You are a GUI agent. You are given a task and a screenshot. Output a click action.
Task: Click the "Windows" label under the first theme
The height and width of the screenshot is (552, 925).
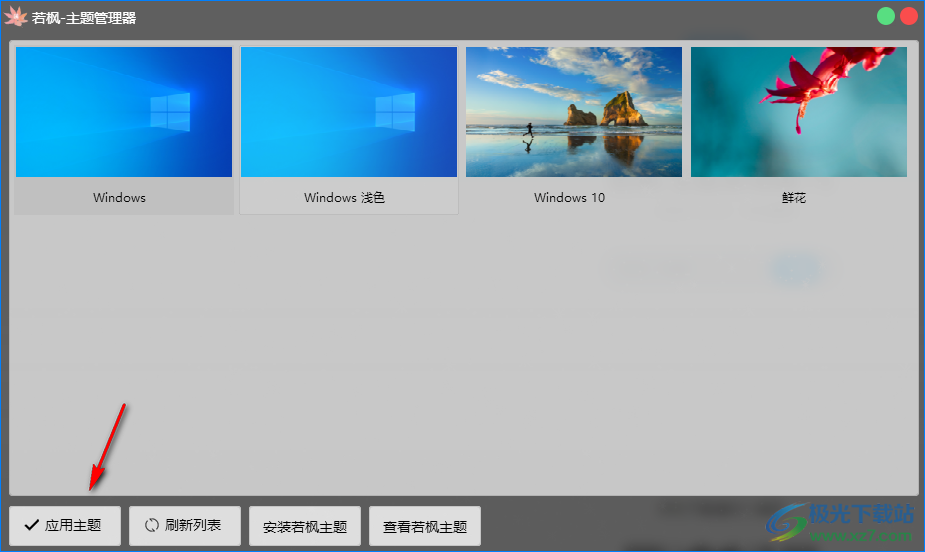[x=119, y=198]
